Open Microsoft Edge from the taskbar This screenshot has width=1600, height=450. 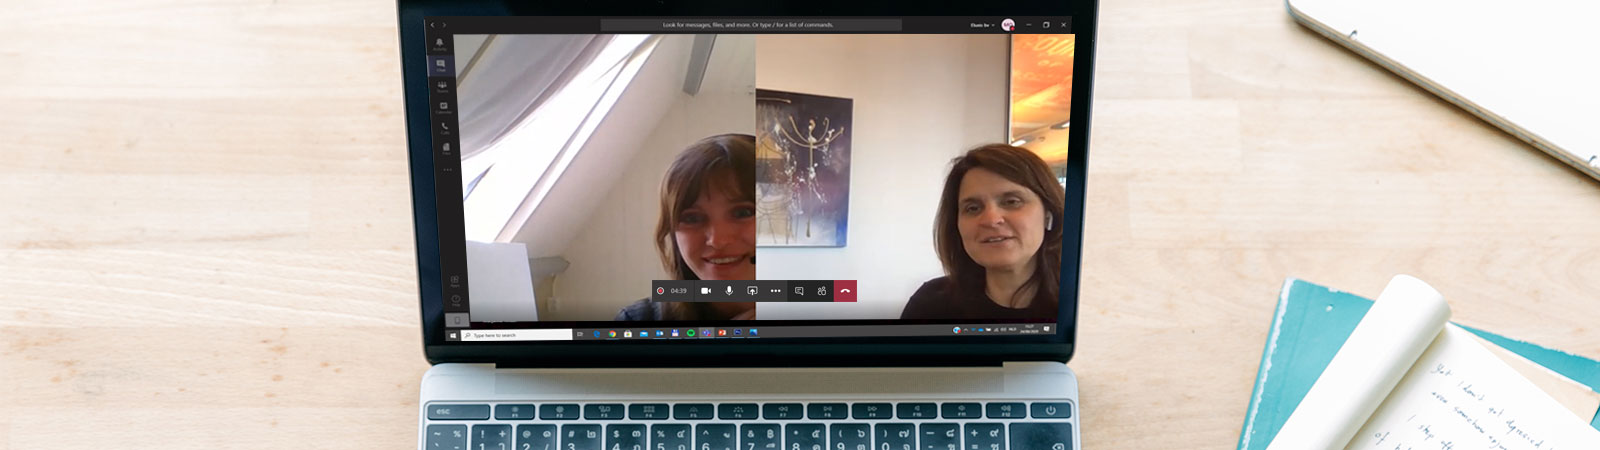(597, 334)
